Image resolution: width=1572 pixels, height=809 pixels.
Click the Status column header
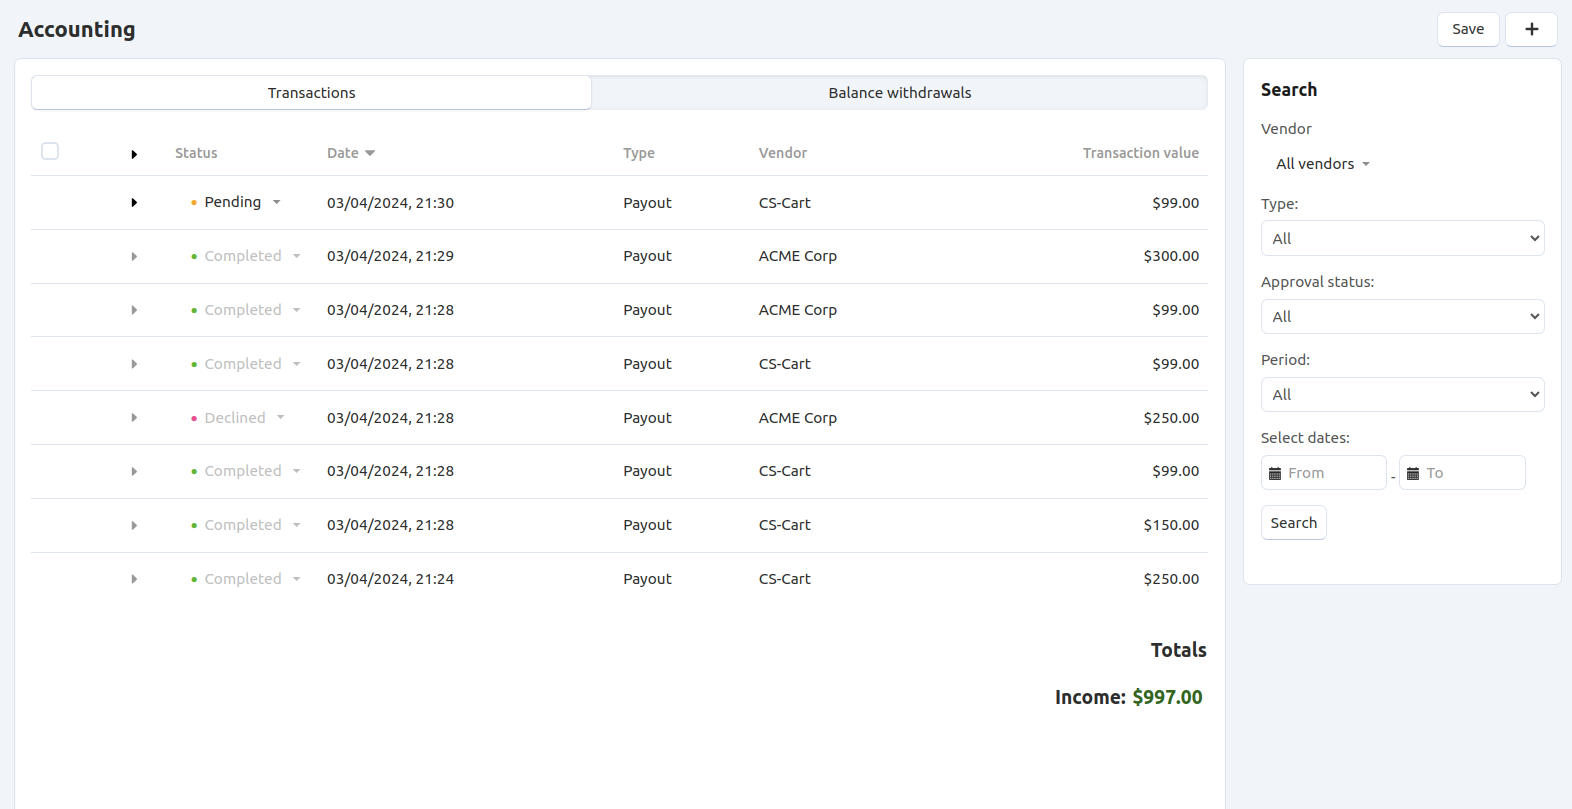(x=196, y=153)
